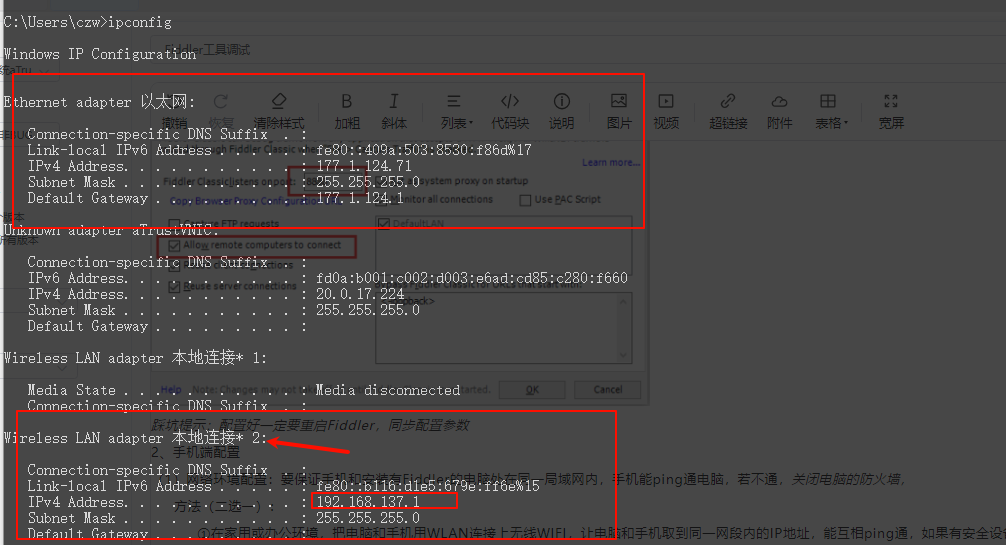Viewport: 1006px width, 545px height.
Task: Toggle Reuse server connections checkbox
Action: click(175, 286)
